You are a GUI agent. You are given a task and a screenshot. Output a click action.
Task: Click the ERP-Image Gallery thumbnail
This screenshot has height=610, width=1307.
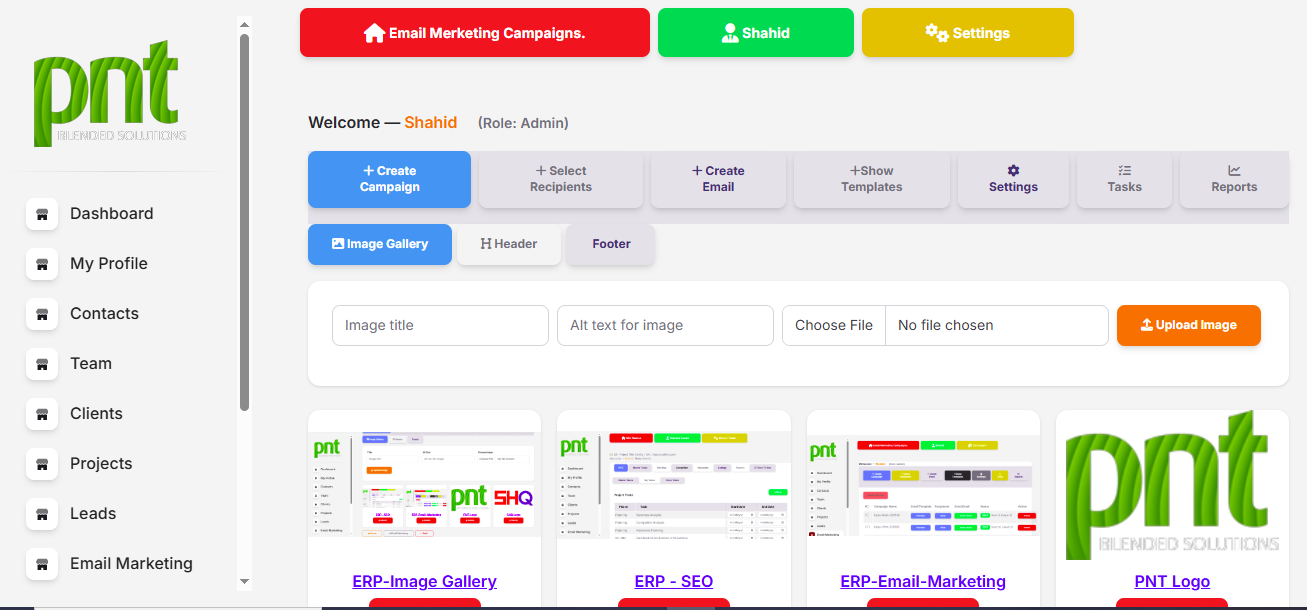pyautogui.click(x=424, y=484)
